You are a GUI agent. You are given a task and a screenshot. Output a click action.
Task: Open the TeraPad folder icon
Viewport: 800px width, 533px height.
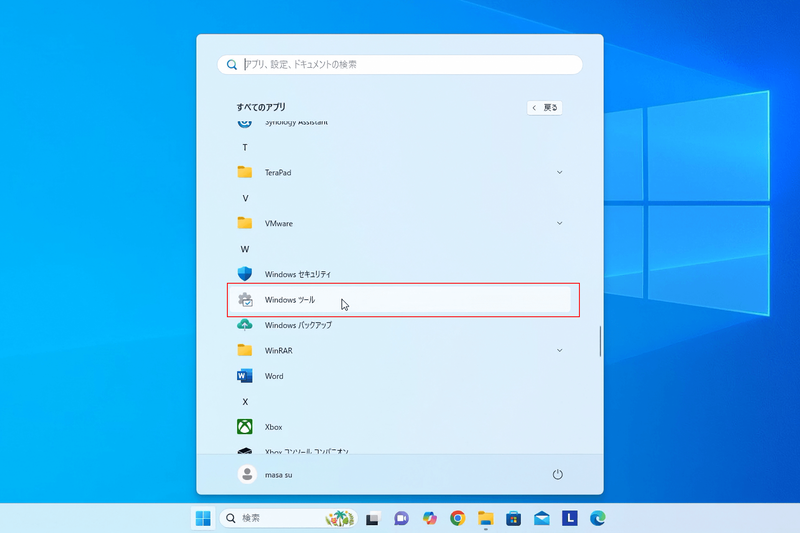[x=245, y=172]
